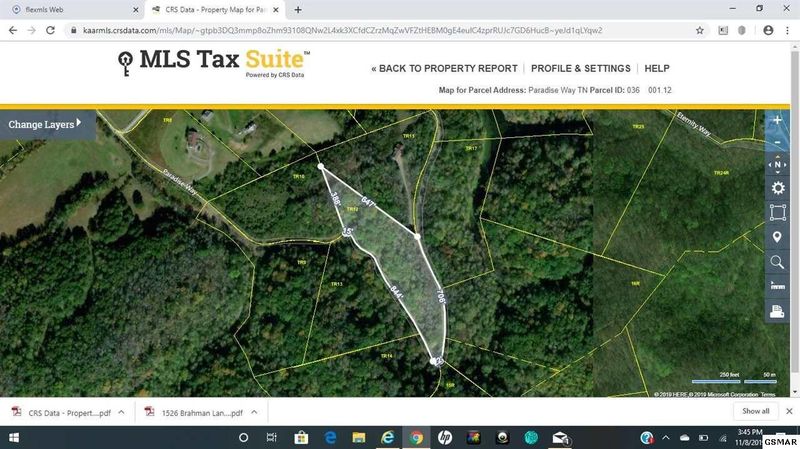Open File Explorer from taskbar
This screenshot has height=449, width=800.
(359, 438)
